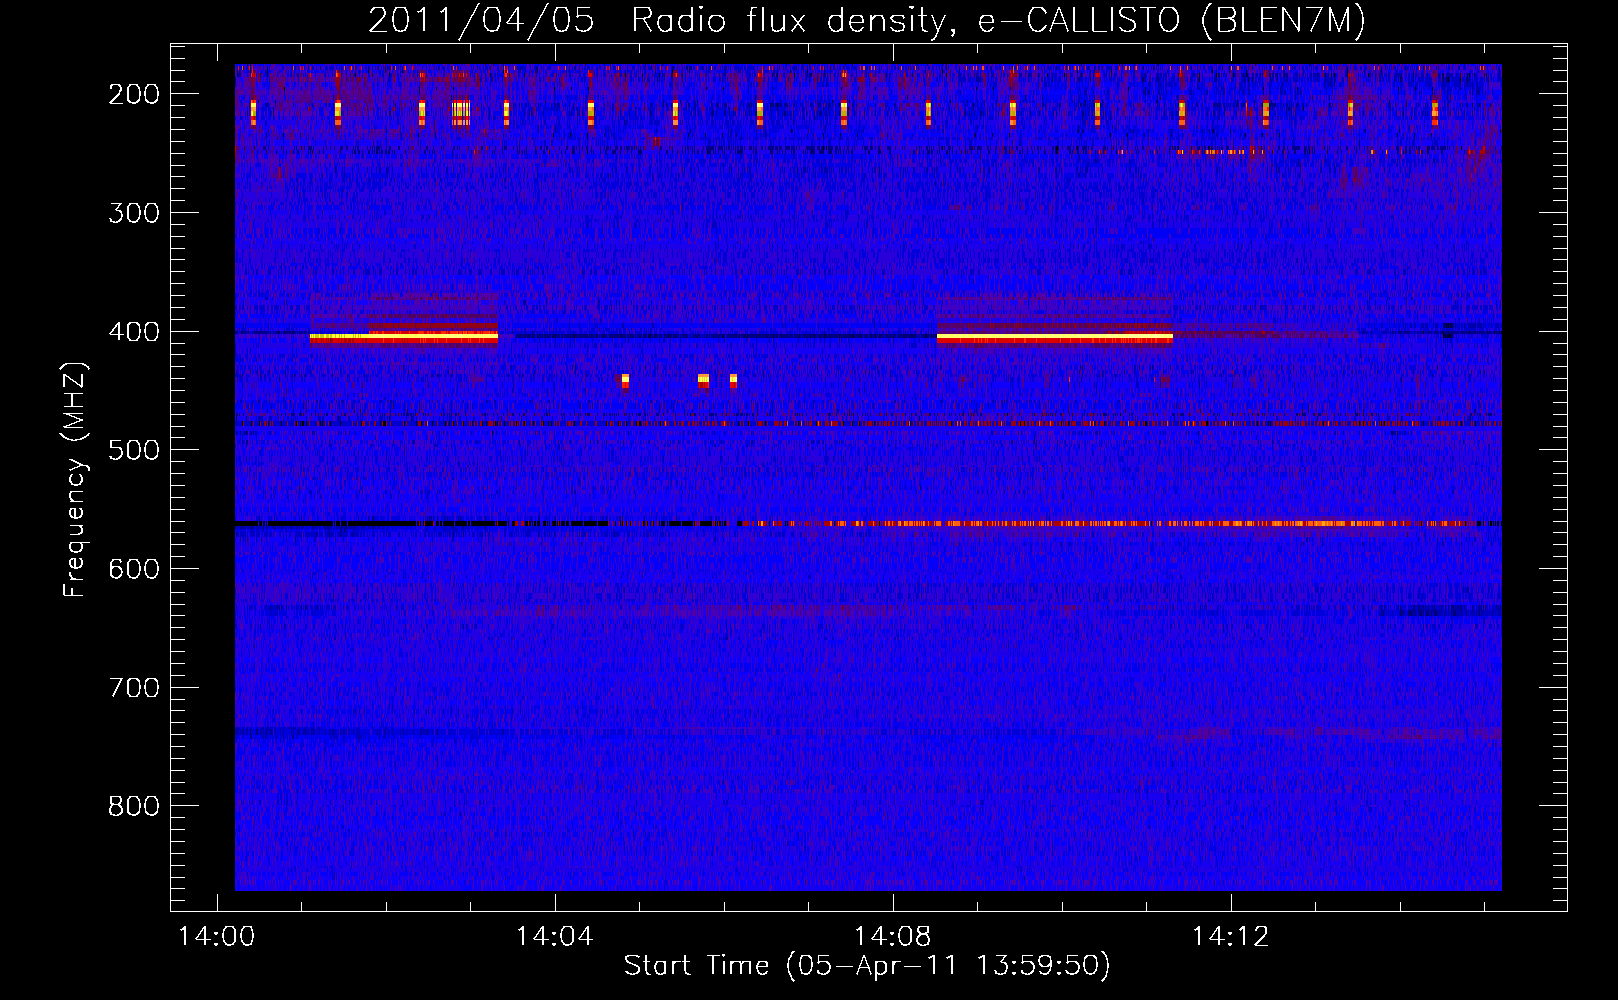Click the 300 frequency tick label
Image resolution: width=1618 pixels, height=1000 pixels.
(134, 213)
